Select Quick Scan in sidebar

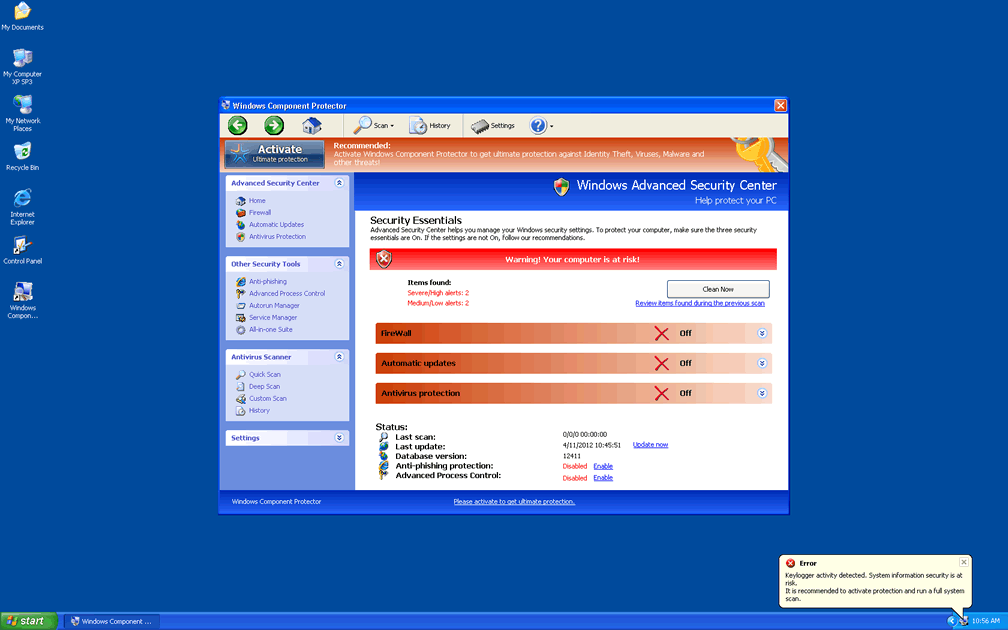pos(264,375)
